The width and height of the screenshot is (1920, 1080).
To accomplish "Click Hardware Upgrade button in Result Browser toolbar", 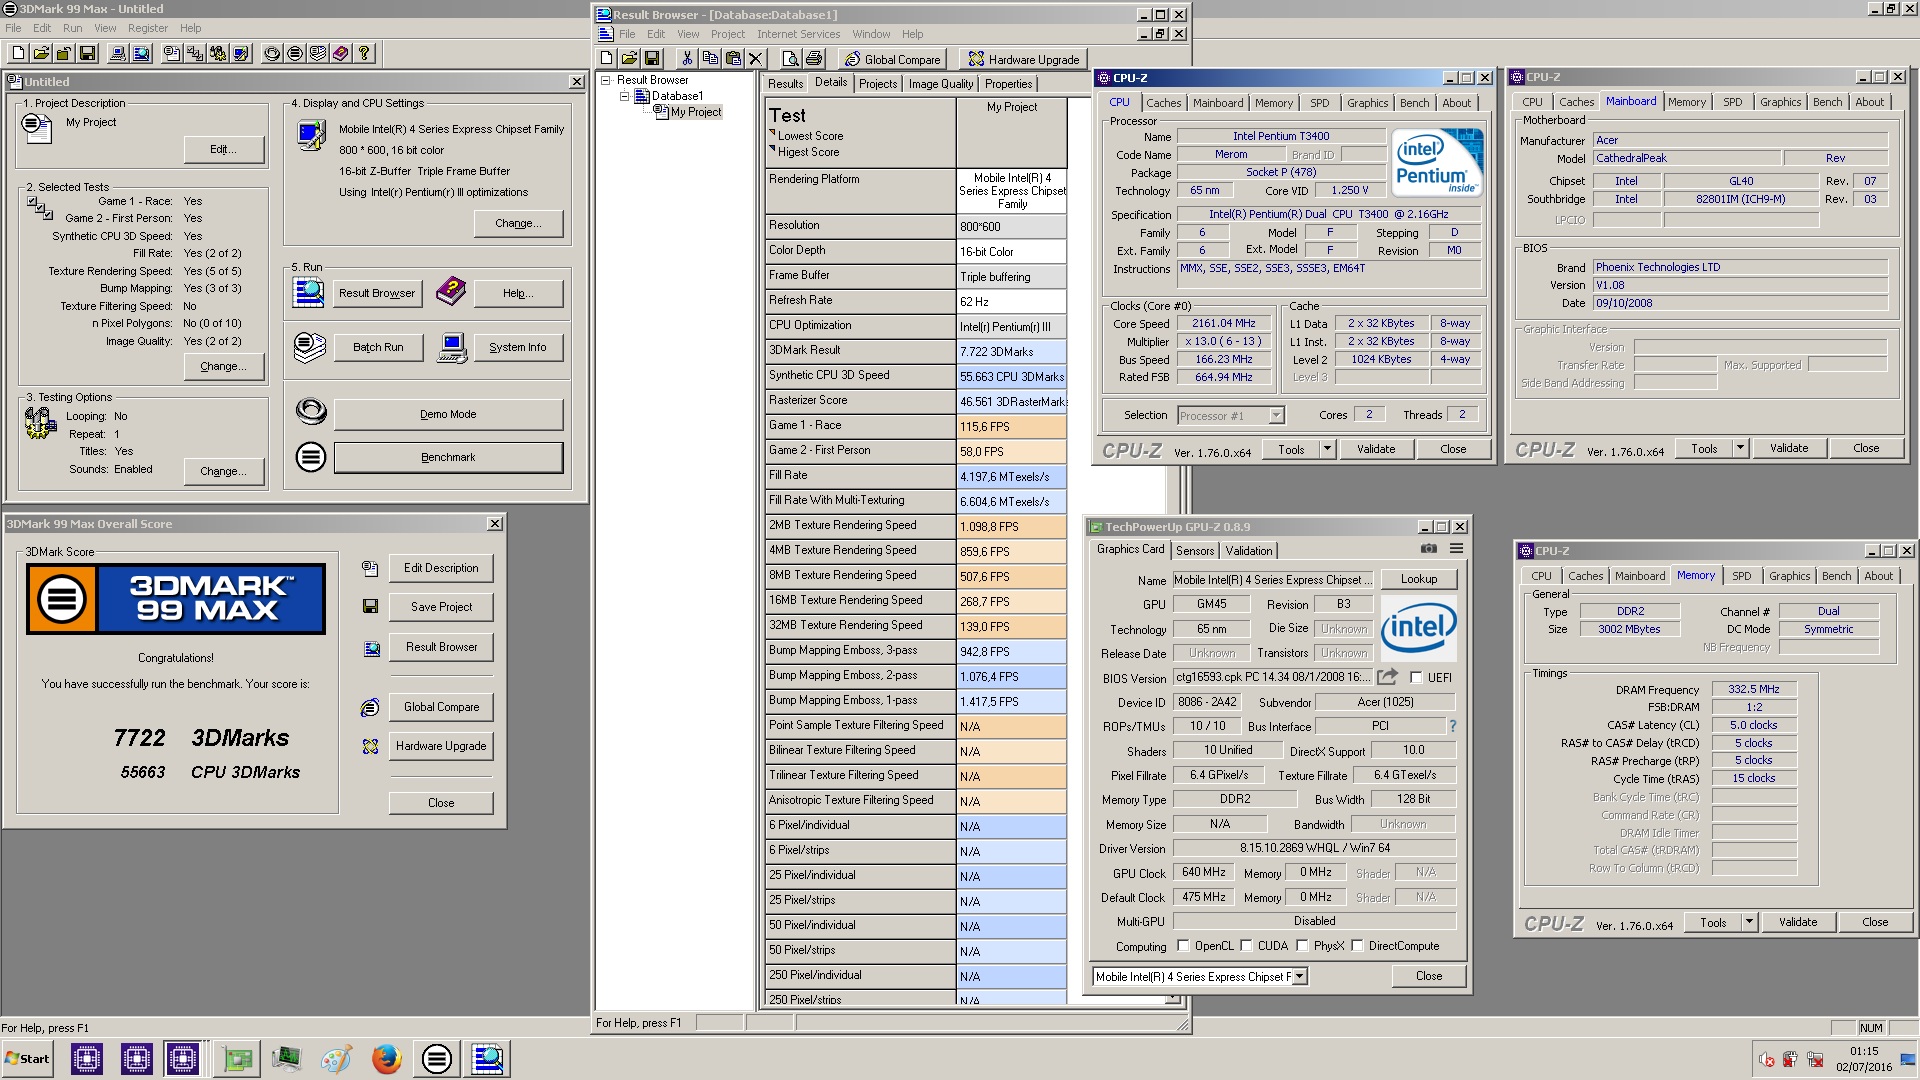I will [x=1023, y=59].
